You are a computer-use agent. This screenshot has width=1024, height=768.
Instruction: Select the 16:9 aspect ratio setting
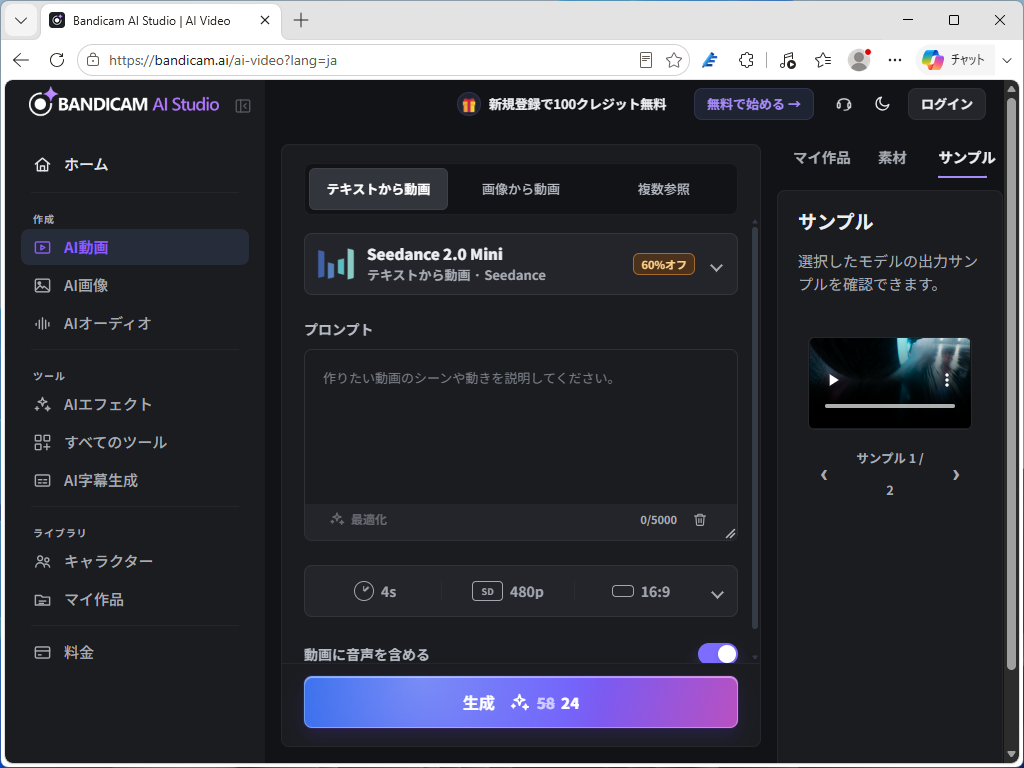[x=641, y=592]
